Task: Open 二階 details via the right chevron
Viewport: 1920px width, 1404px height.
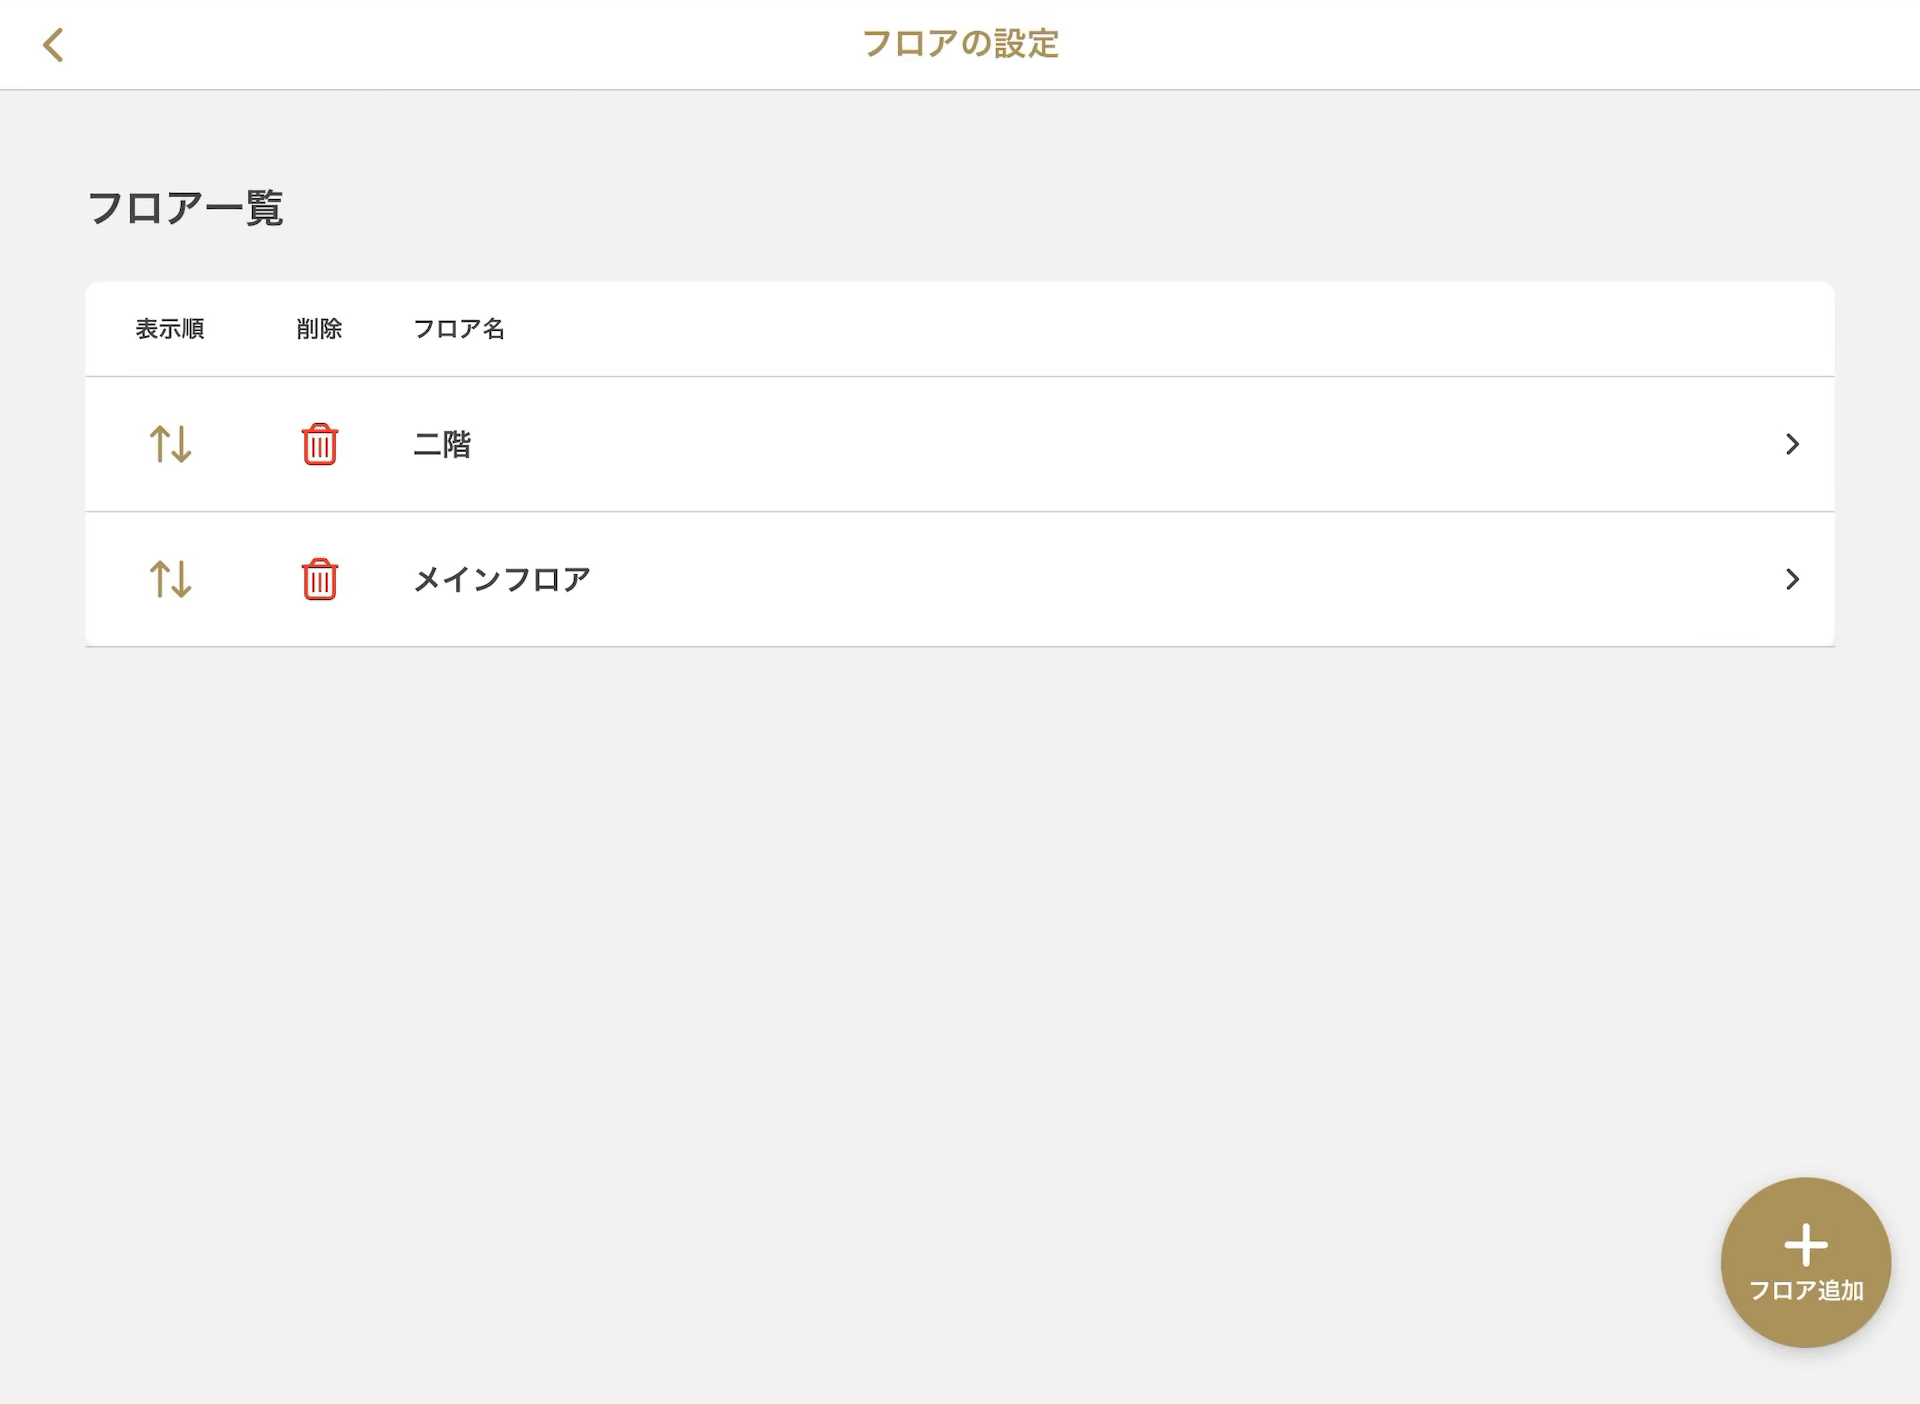Action: [x=1792, y=444]
